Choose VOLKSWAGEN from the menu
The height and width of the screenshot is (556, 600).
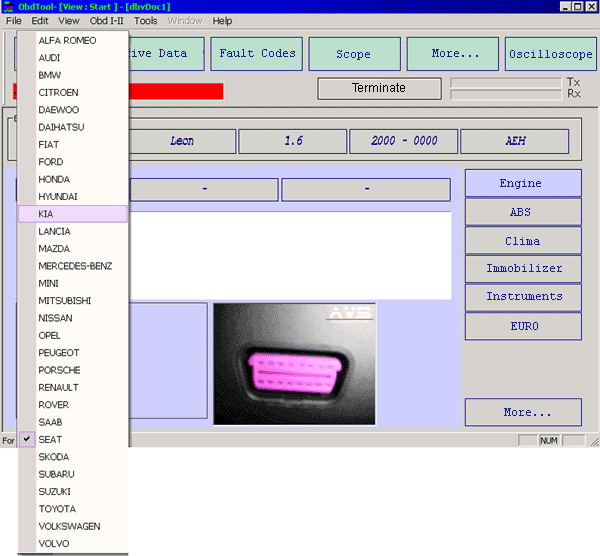click(x=73, y=526)
